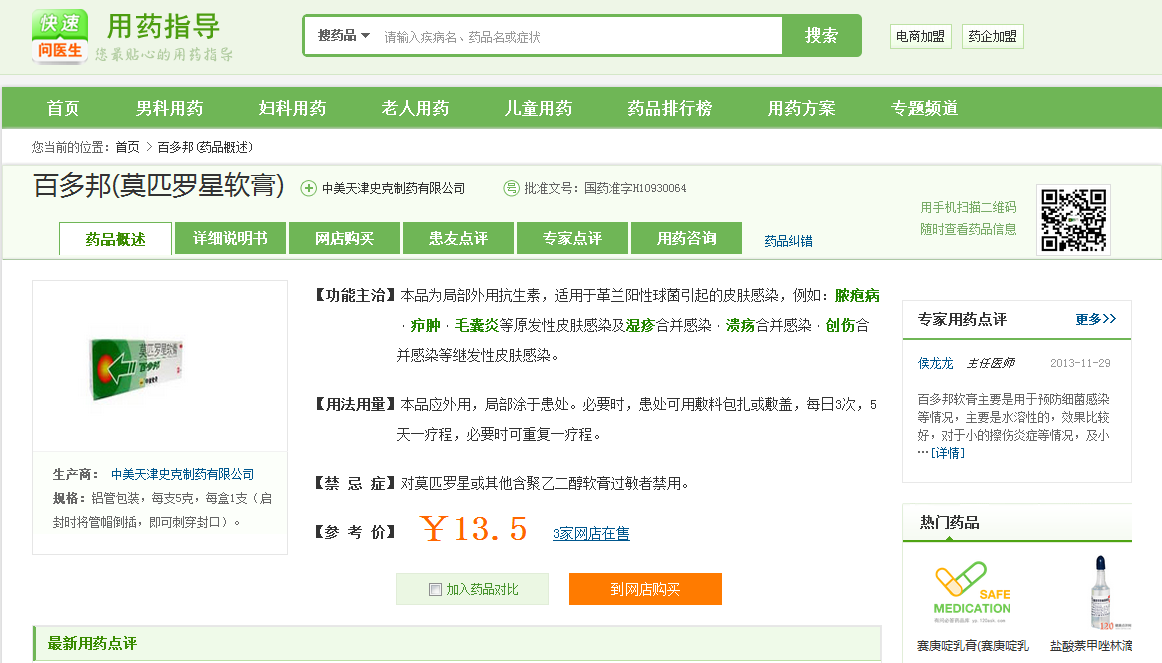Open the 药企加盟 link

(x=992, y=36)
